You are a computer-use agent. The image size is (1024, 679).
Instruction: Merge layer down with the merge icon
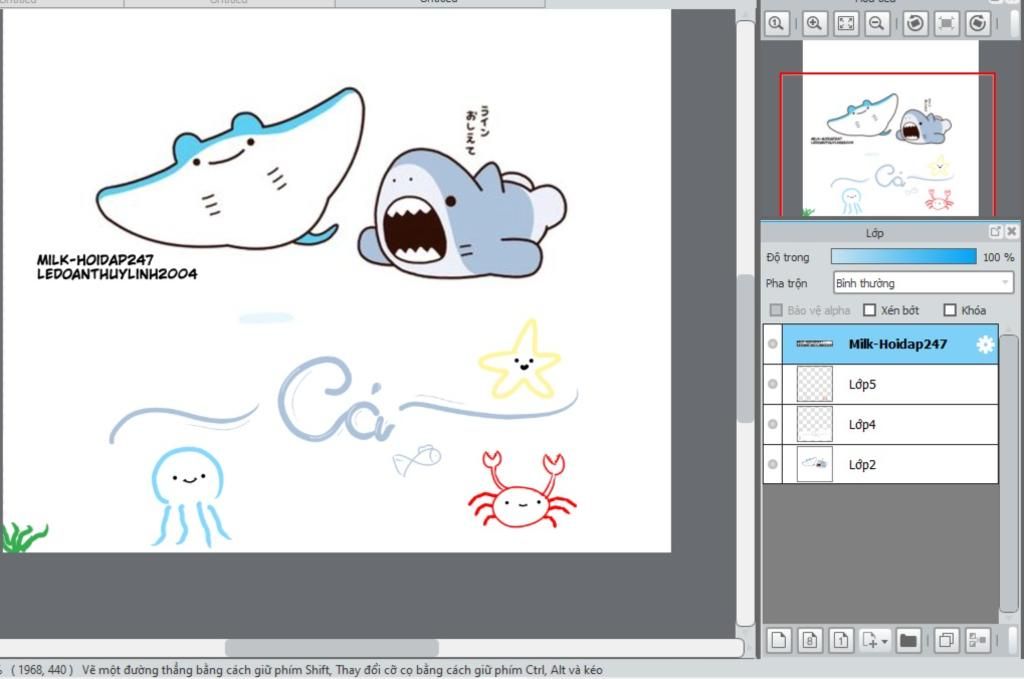(978, 640)
